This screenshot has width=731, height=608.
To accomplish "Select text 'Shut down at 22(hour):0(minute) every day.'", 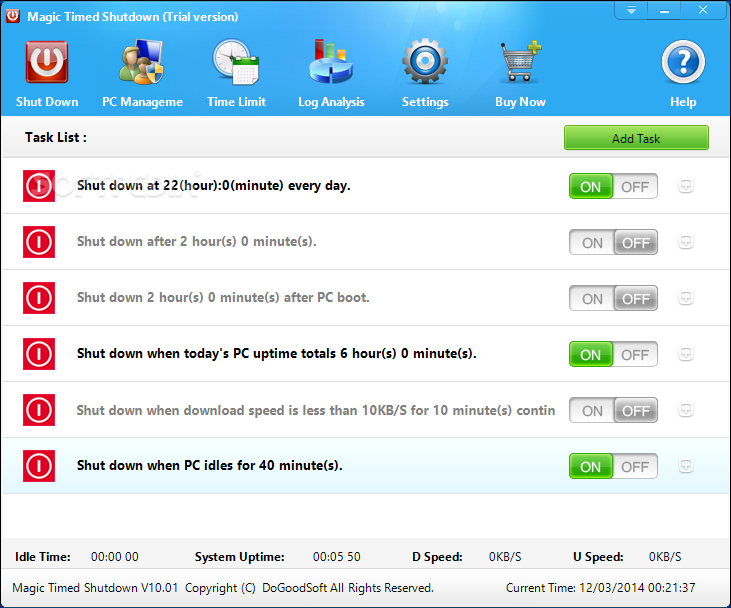I will tap(214, 186).
